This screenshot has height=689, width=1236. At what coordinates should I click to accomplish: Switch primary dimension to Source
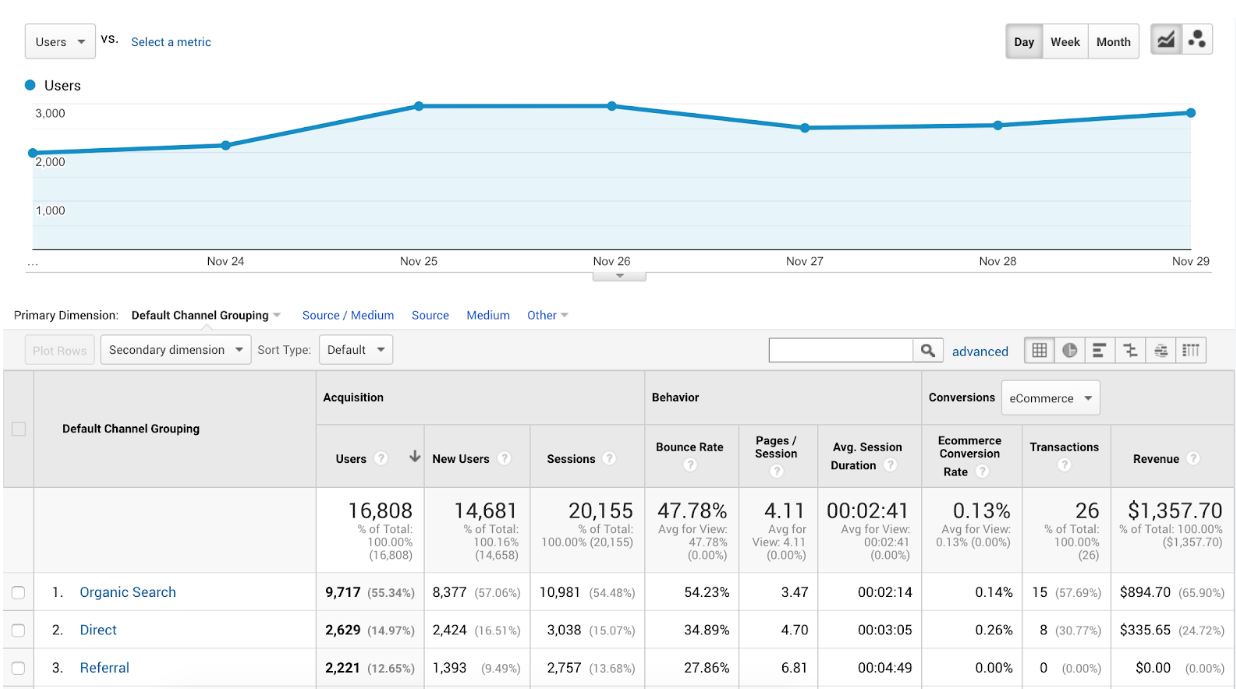pyautogui.click(x=430, y=315)
